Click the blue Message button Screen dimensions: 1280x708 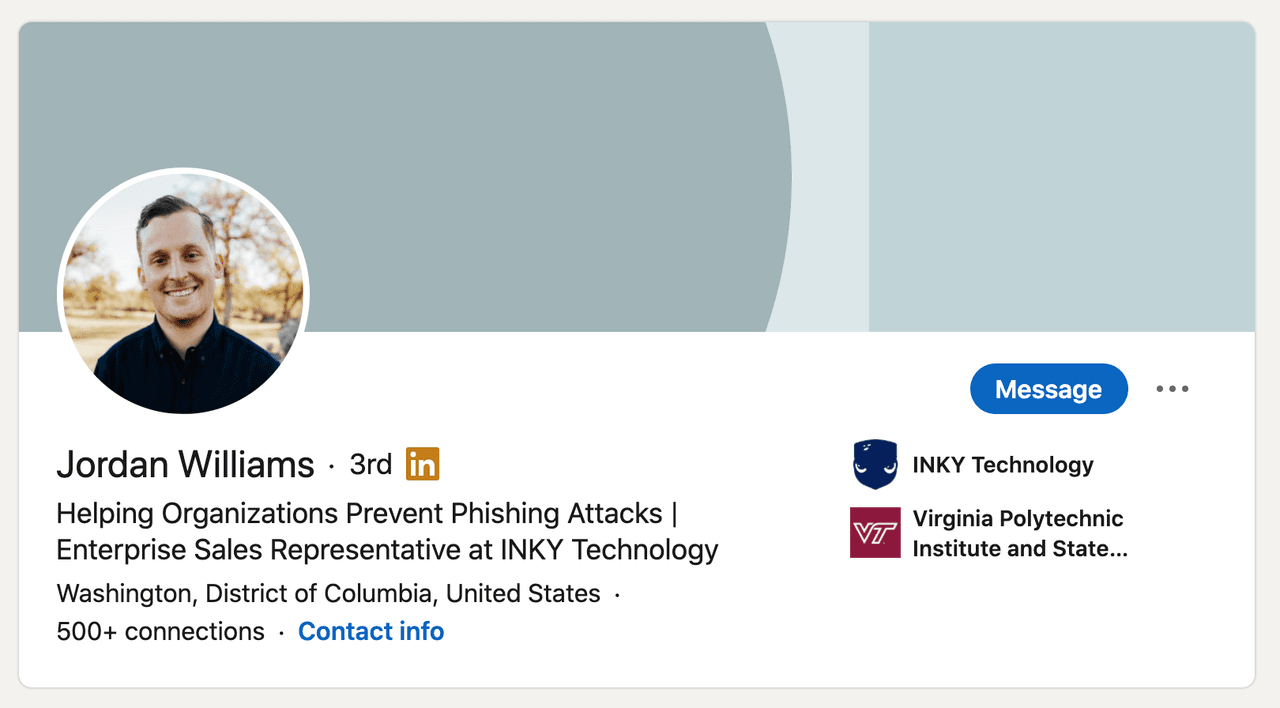click(x=1048, y=389)
